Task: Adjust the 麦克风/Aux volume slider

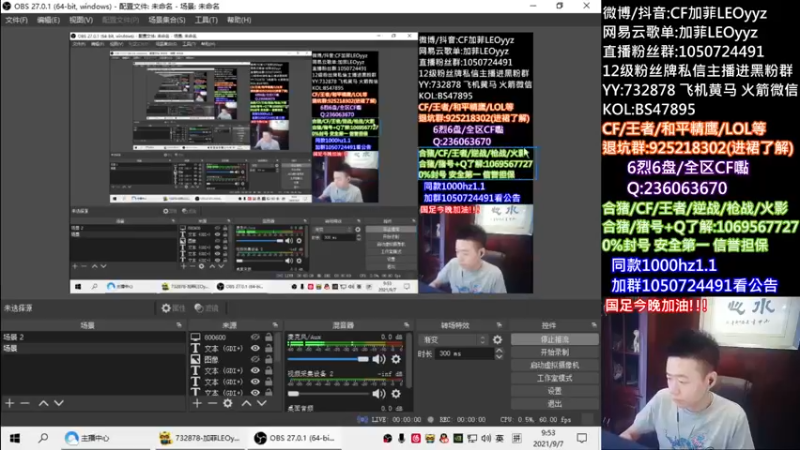Action: [x=328, y=359]
